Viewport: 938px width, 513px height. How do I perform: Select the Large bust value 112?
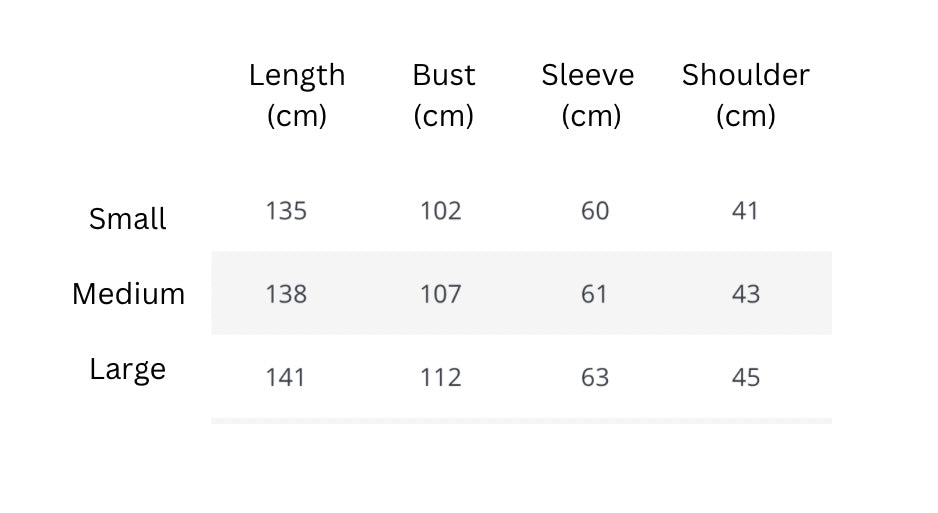tap(441, 377)
